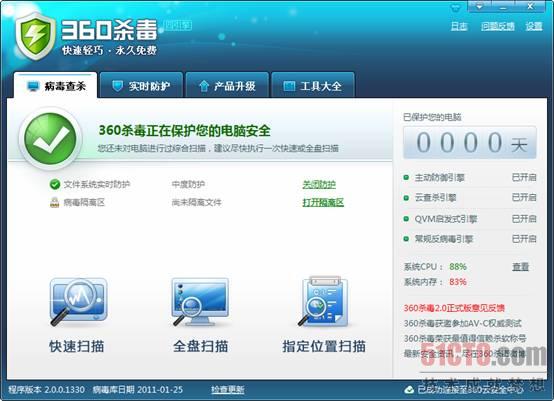Start the 快速扫描 quick scan icon
Viewport: 554px width, 401px height.
point(78,302)
